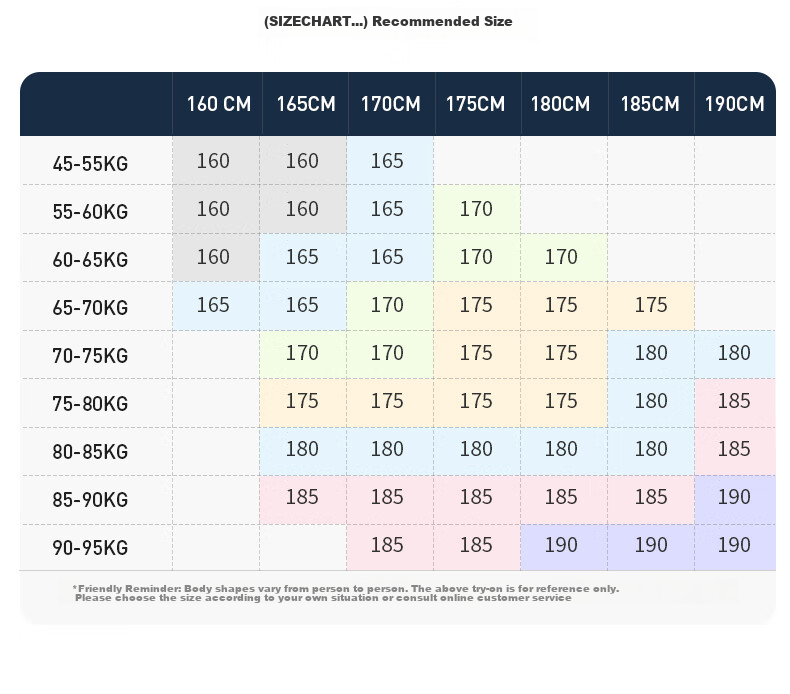Choose 185 under 165CM in 85-90KG row

(302, 497)
